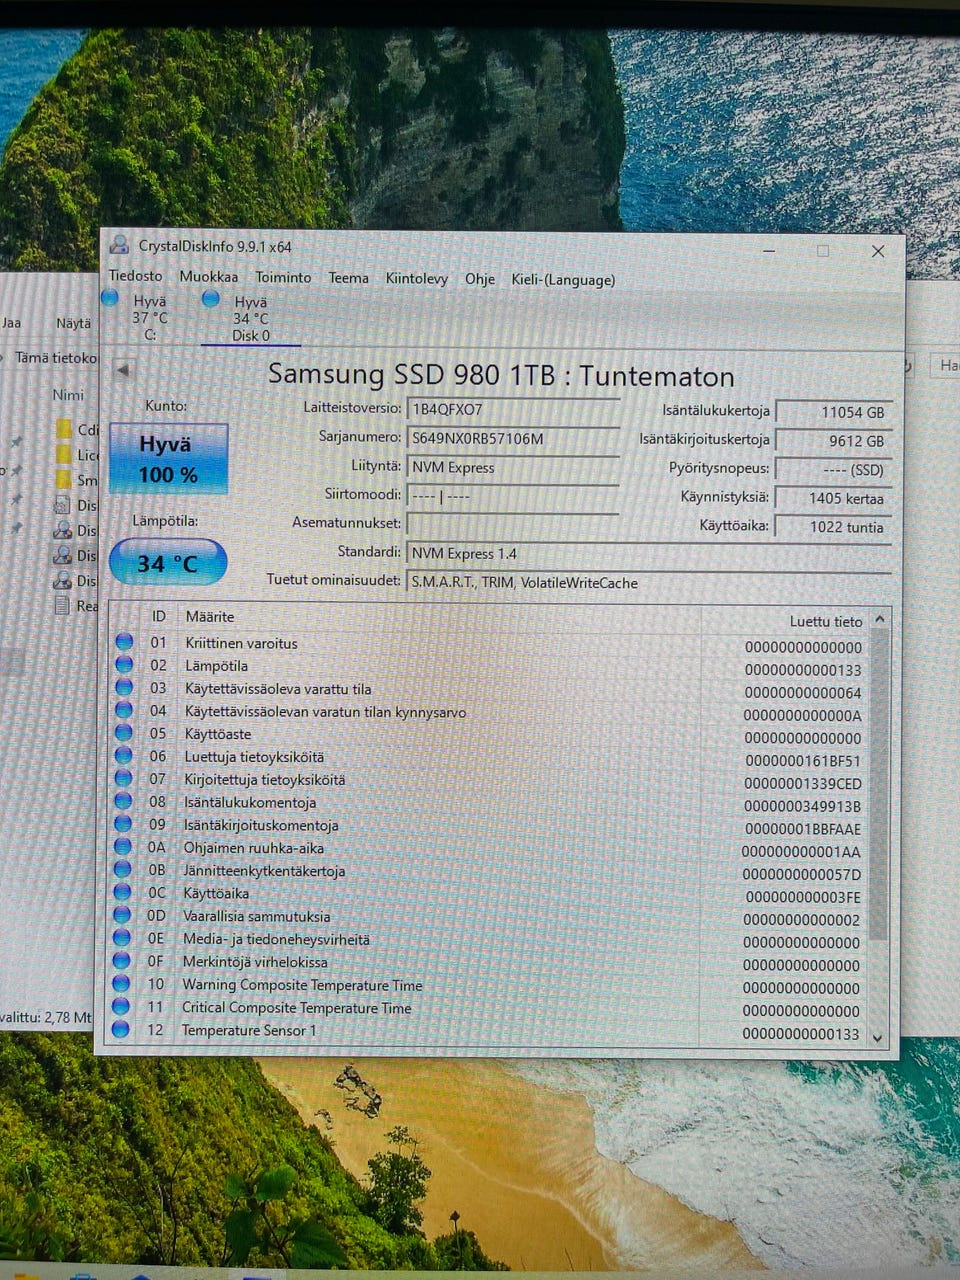Image resolution: width=960 pixels, height=1280 pixels.
Task: Click the 34 °C temperature button
Action: tap(168, 563)
